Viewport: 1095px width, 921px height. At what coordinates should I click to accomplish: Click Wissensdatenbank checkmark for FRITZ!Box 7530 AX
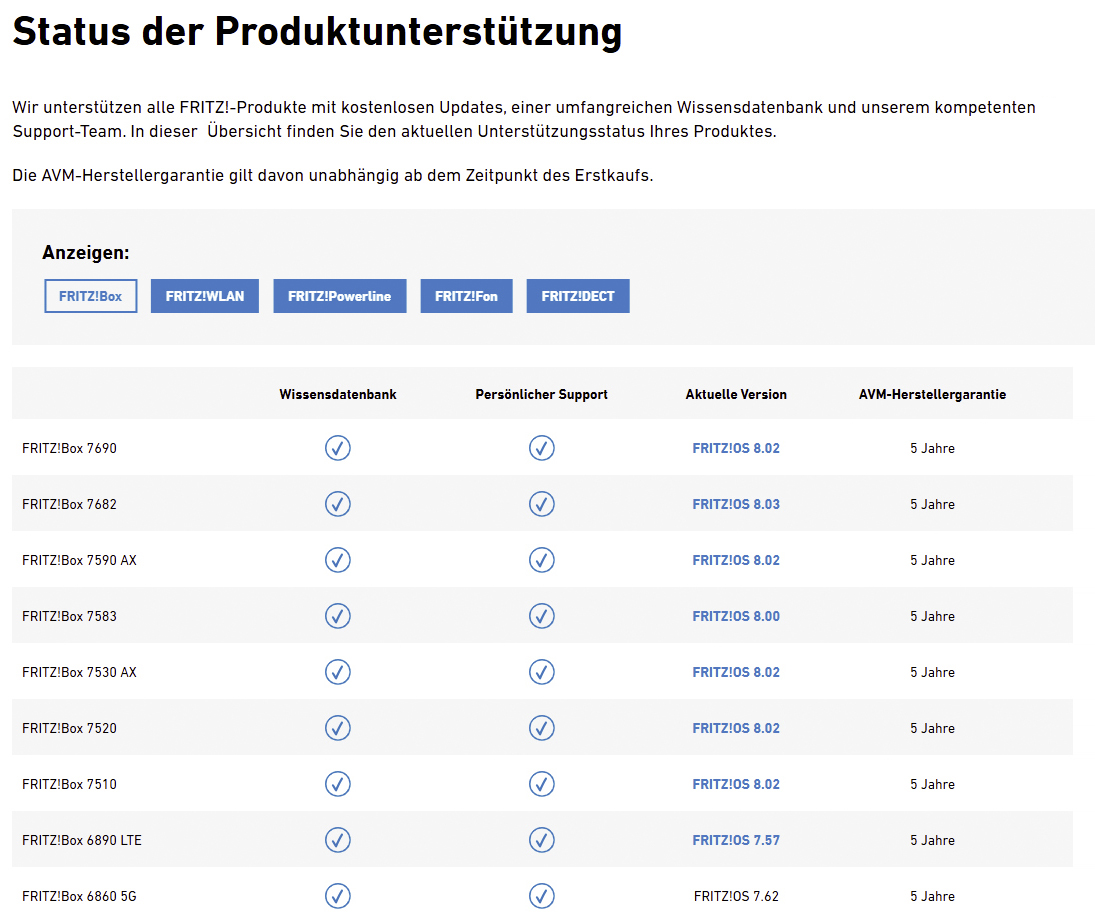[x=338, y=672]
